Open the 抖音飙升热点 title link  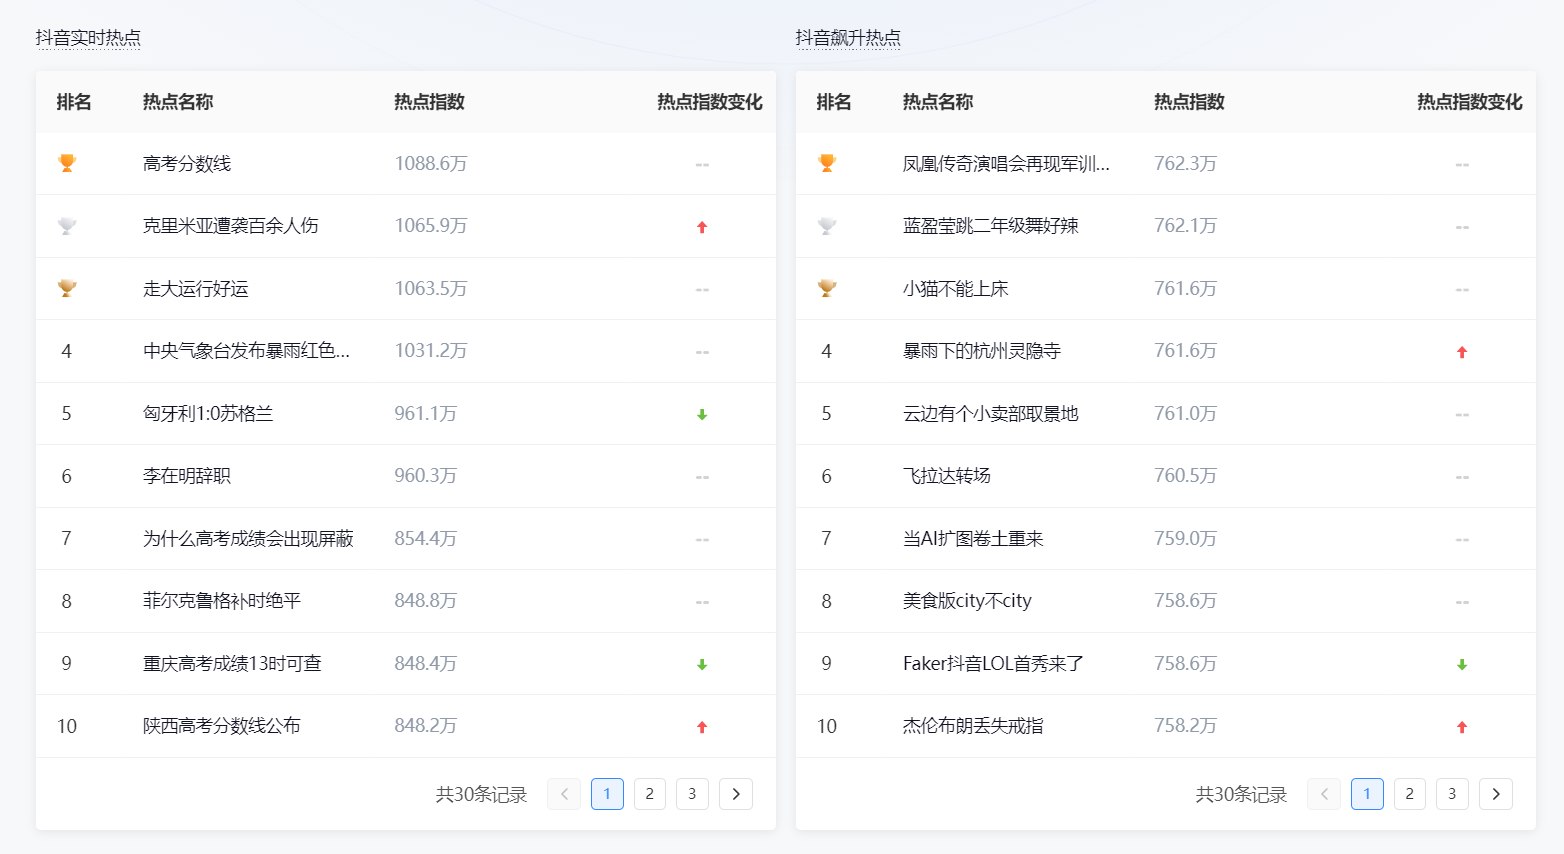pyautogui.click(x=850, y=36)
